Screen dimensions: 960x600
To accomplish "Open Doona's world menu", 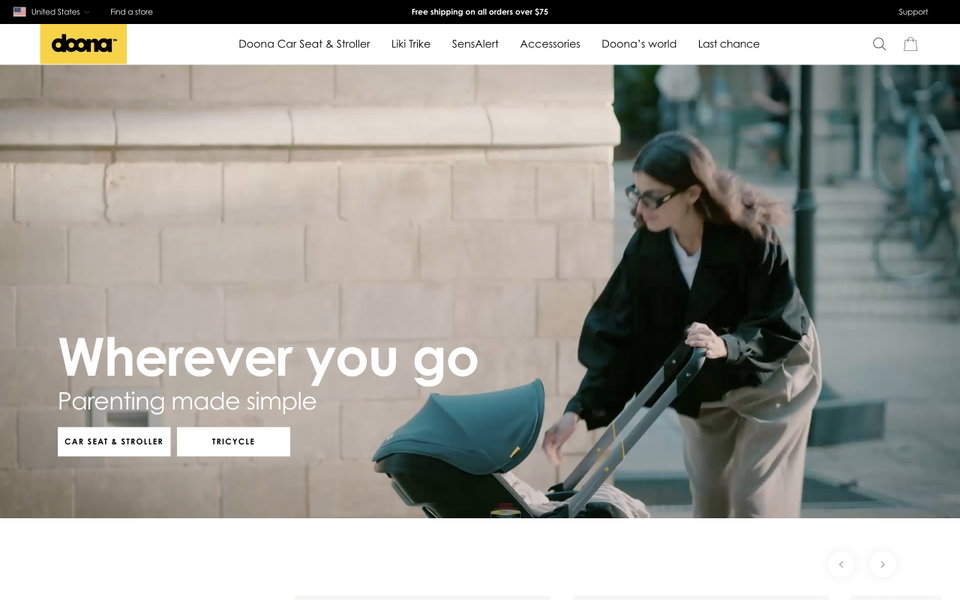I will coord(639,44).
